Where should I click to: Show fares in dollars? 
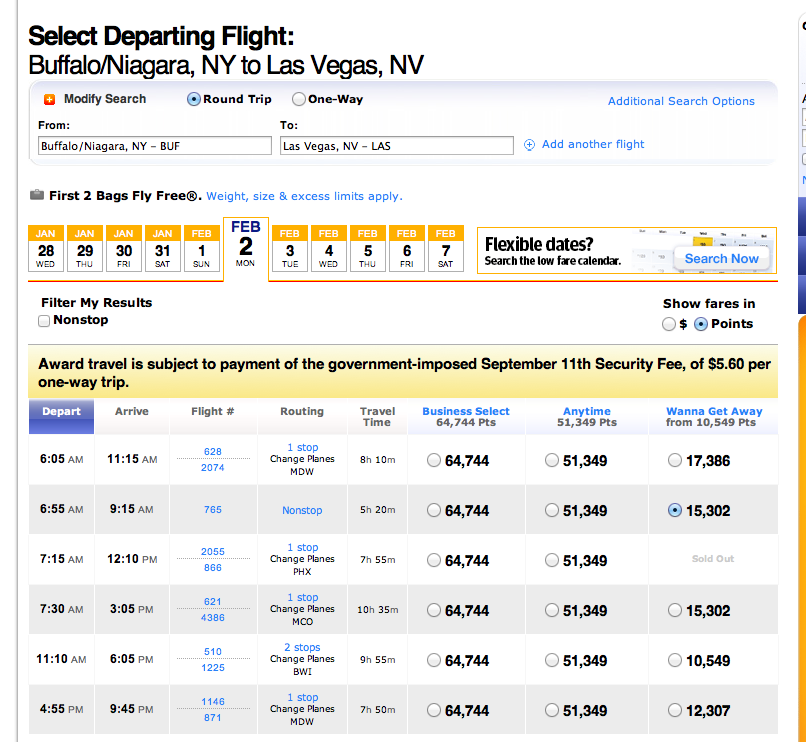pos(669,324)
